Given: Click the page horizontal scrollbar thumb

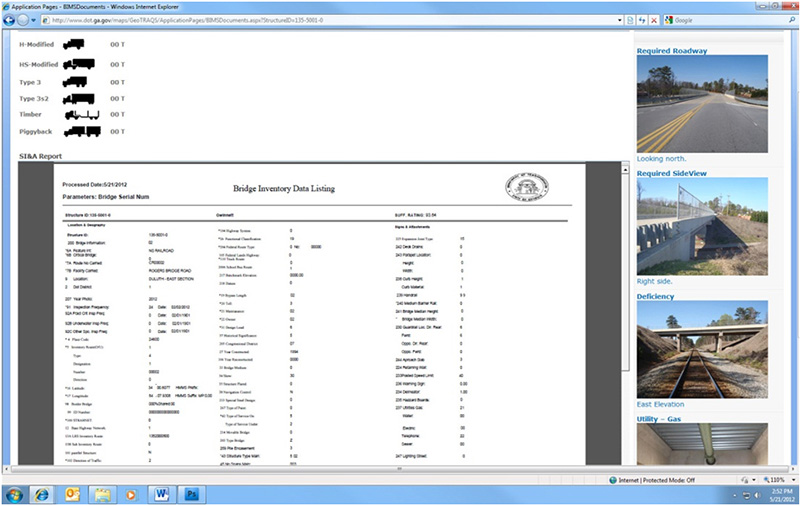Looking at the screenshot, I should [x=399, y=469].
